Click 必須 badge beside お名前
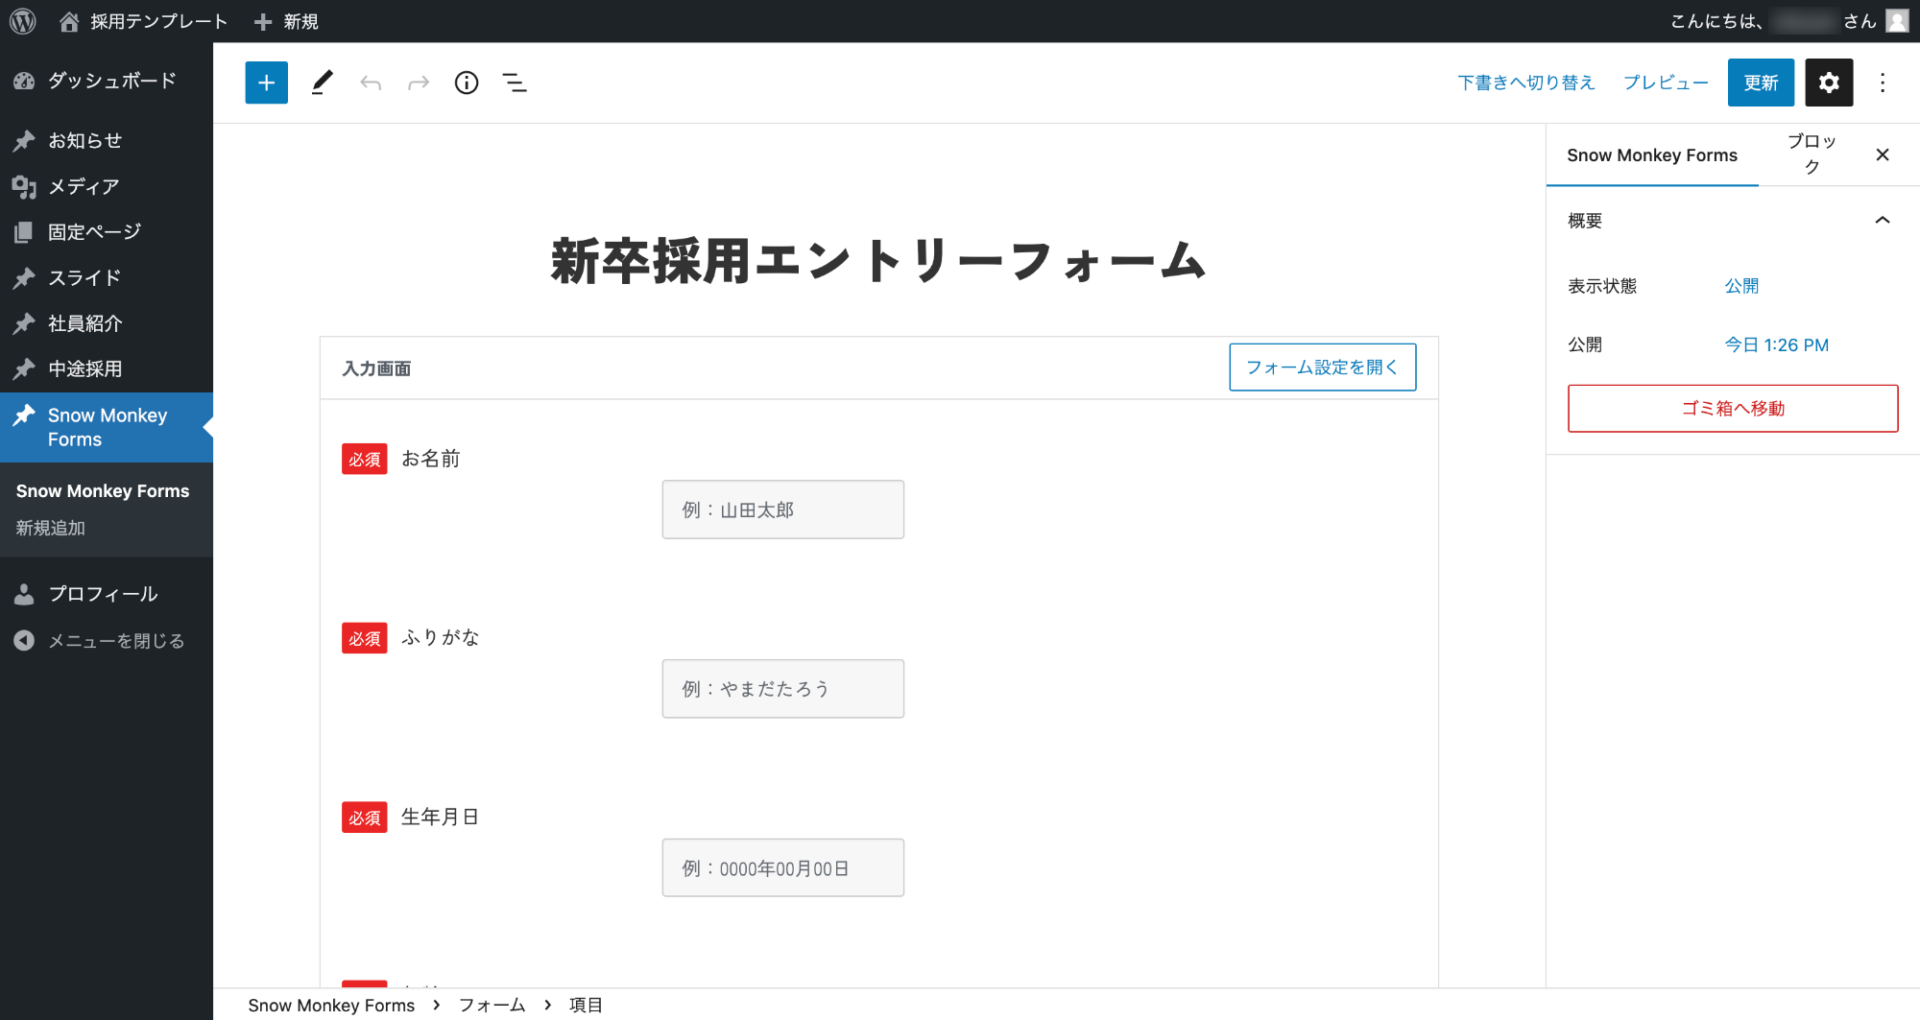Screen dimensions: 1920x1020 [x=364, y=459]
